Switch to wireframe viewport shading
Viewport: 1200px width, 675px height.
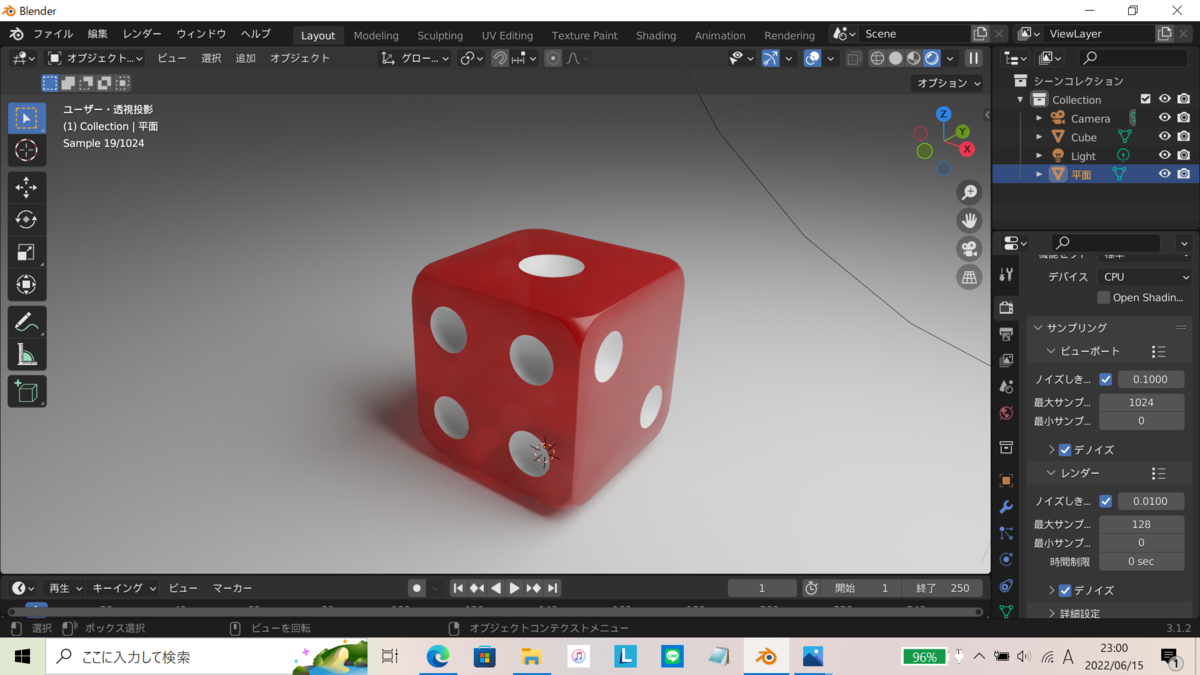pos(877,58)
